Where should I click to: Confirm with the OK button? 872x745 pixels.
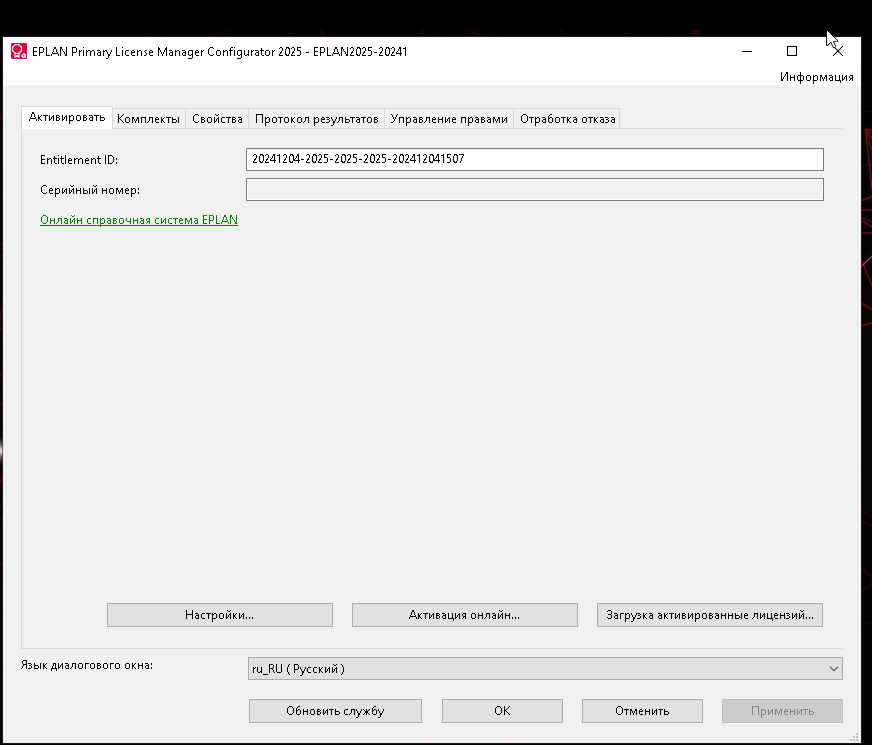pyautogui.click(x=502, y=711)
